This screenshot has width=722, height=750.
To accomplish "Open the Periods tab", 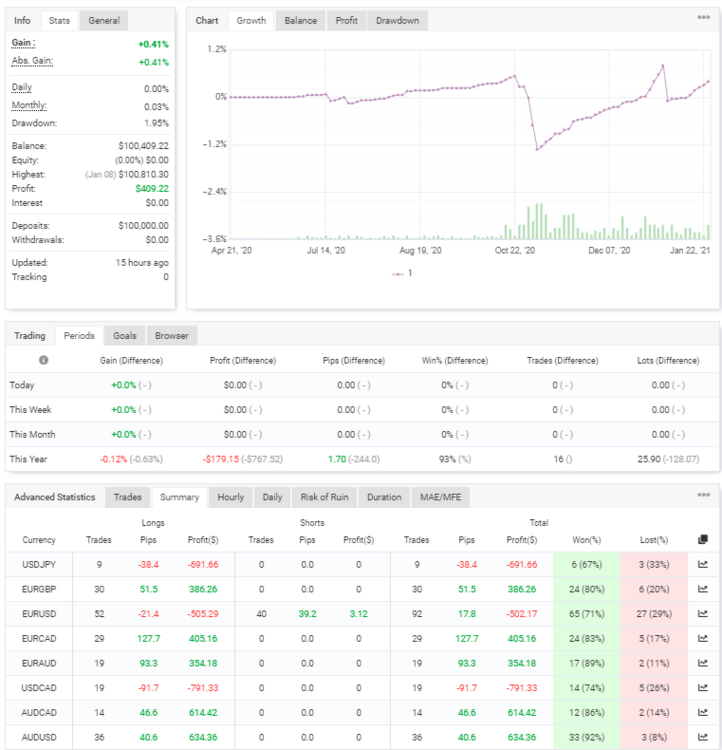I will [79, 336].
